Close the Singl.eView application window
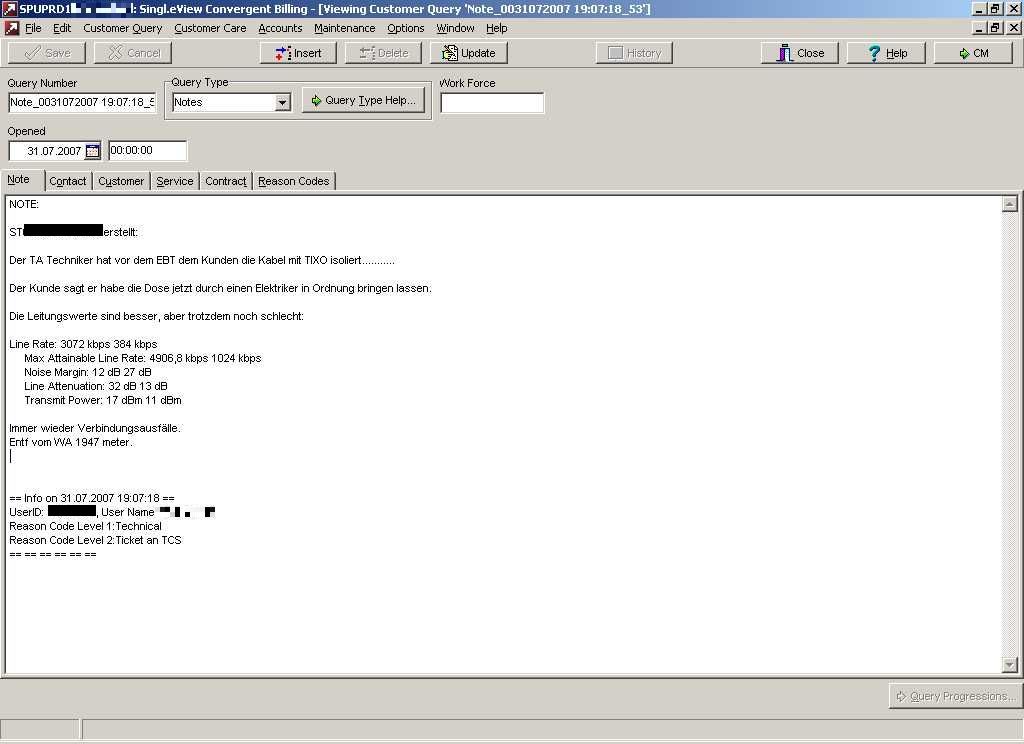 (x=1014, y=8)
